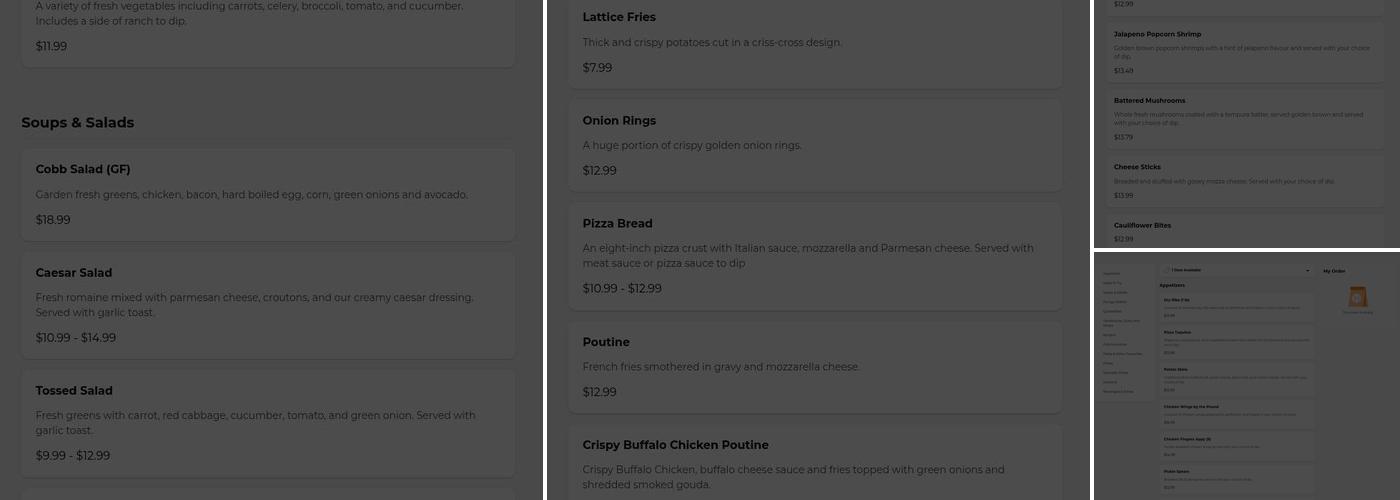Choose the Cobb Salad (GF) item

268,194
